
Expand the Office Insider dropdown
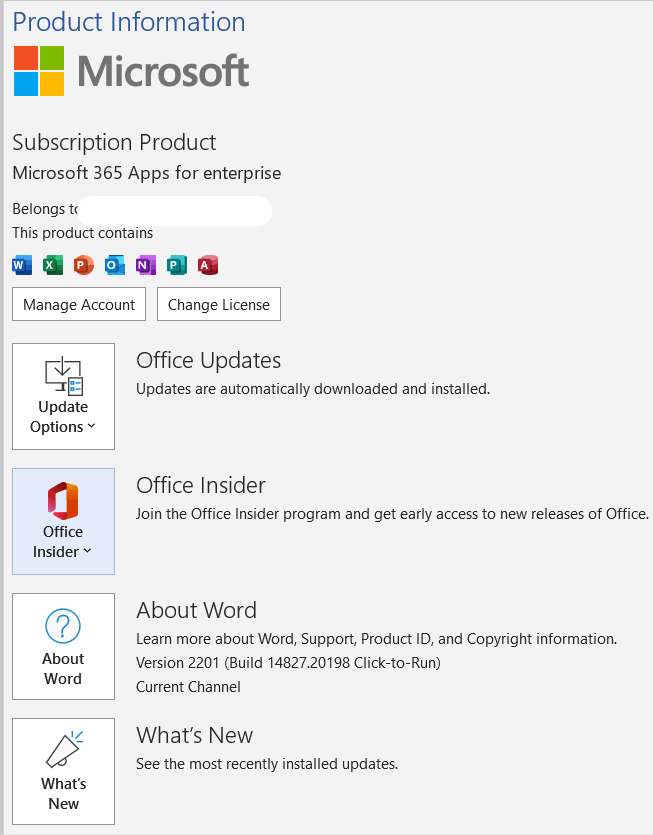[x=63, y=521]
